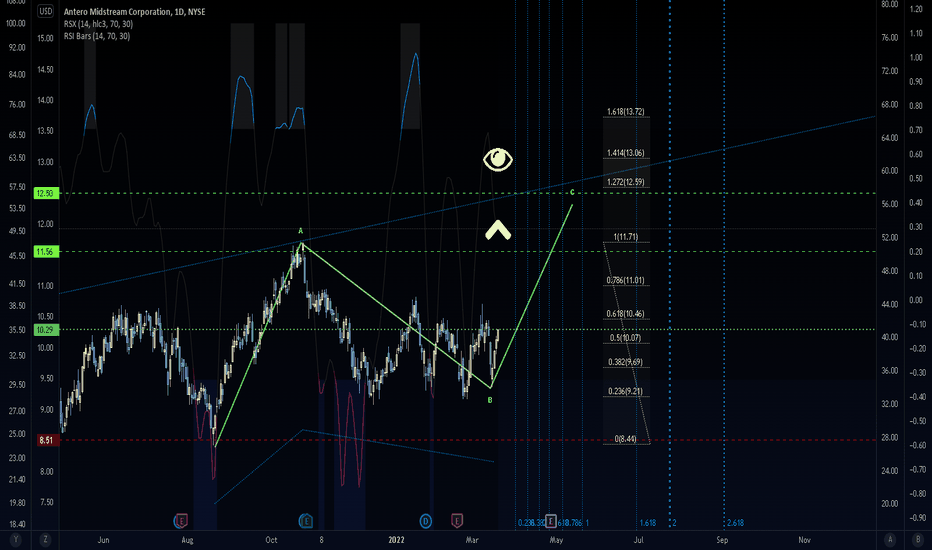Toggle the A auto-scale button
This screenshot has height=550, width=932.
click(x=890, y=540)
